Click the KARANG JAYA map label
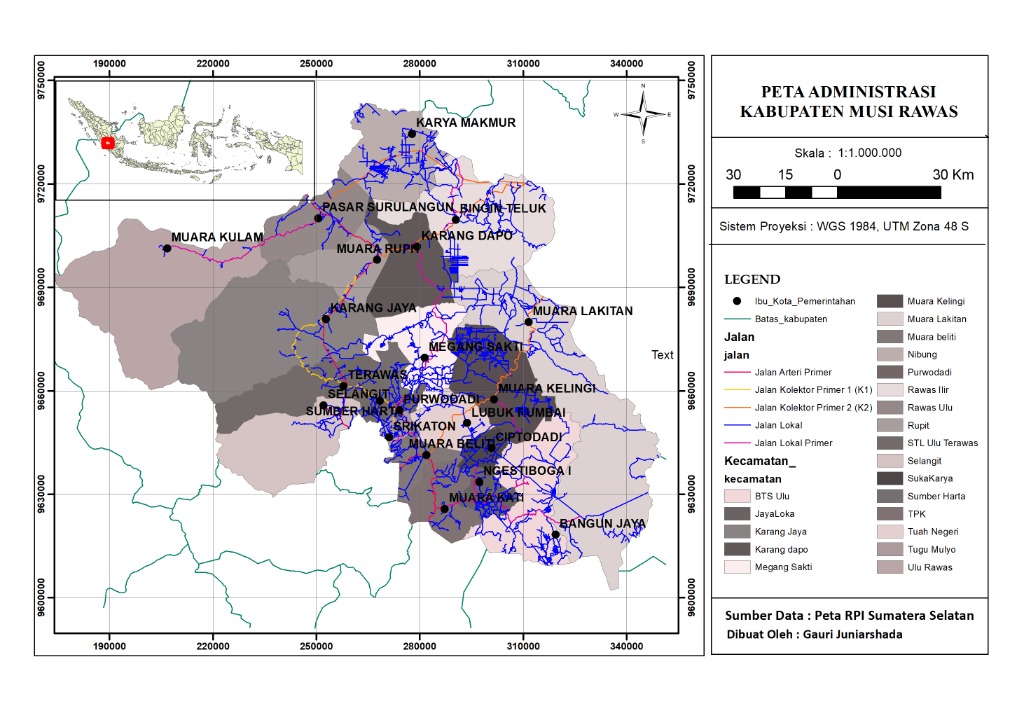The width and height of the screenshot is (1024, 724). point(373,307)
